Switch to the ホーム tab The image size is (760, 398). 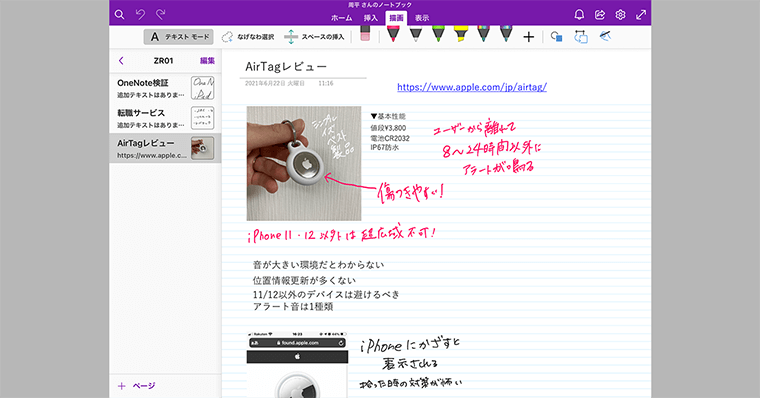342,18
